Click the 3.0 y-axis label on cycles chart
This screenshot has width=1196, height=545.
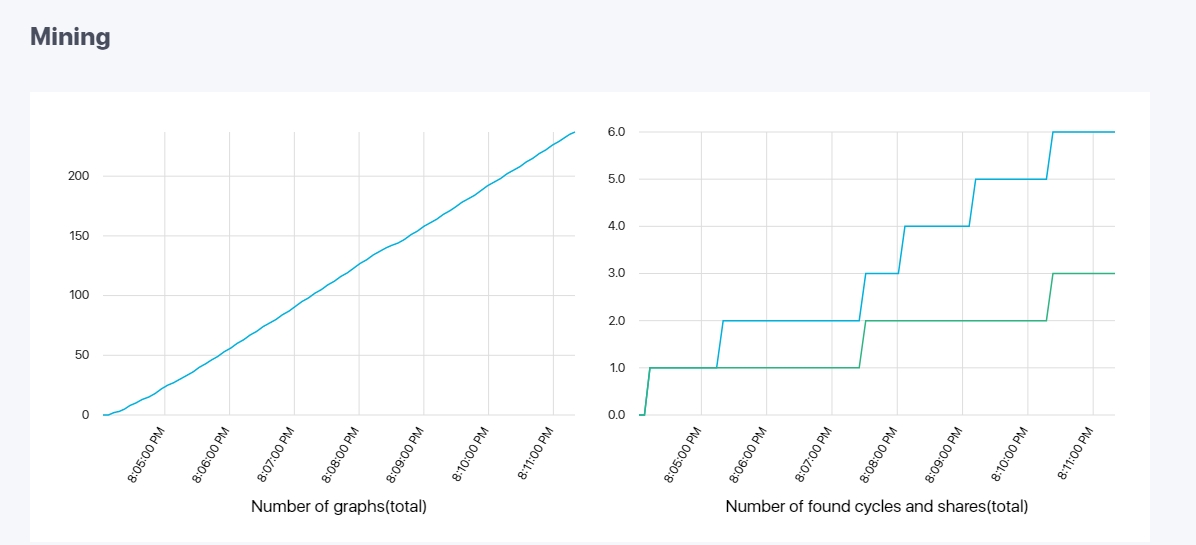coord(617,274)
